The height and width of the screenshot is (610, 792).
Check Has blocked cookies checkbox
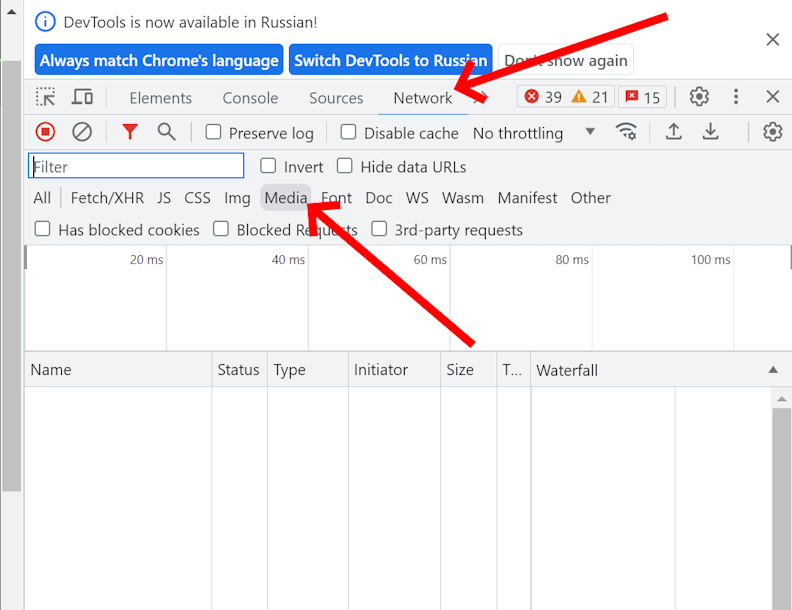click(x=42, y=229)
